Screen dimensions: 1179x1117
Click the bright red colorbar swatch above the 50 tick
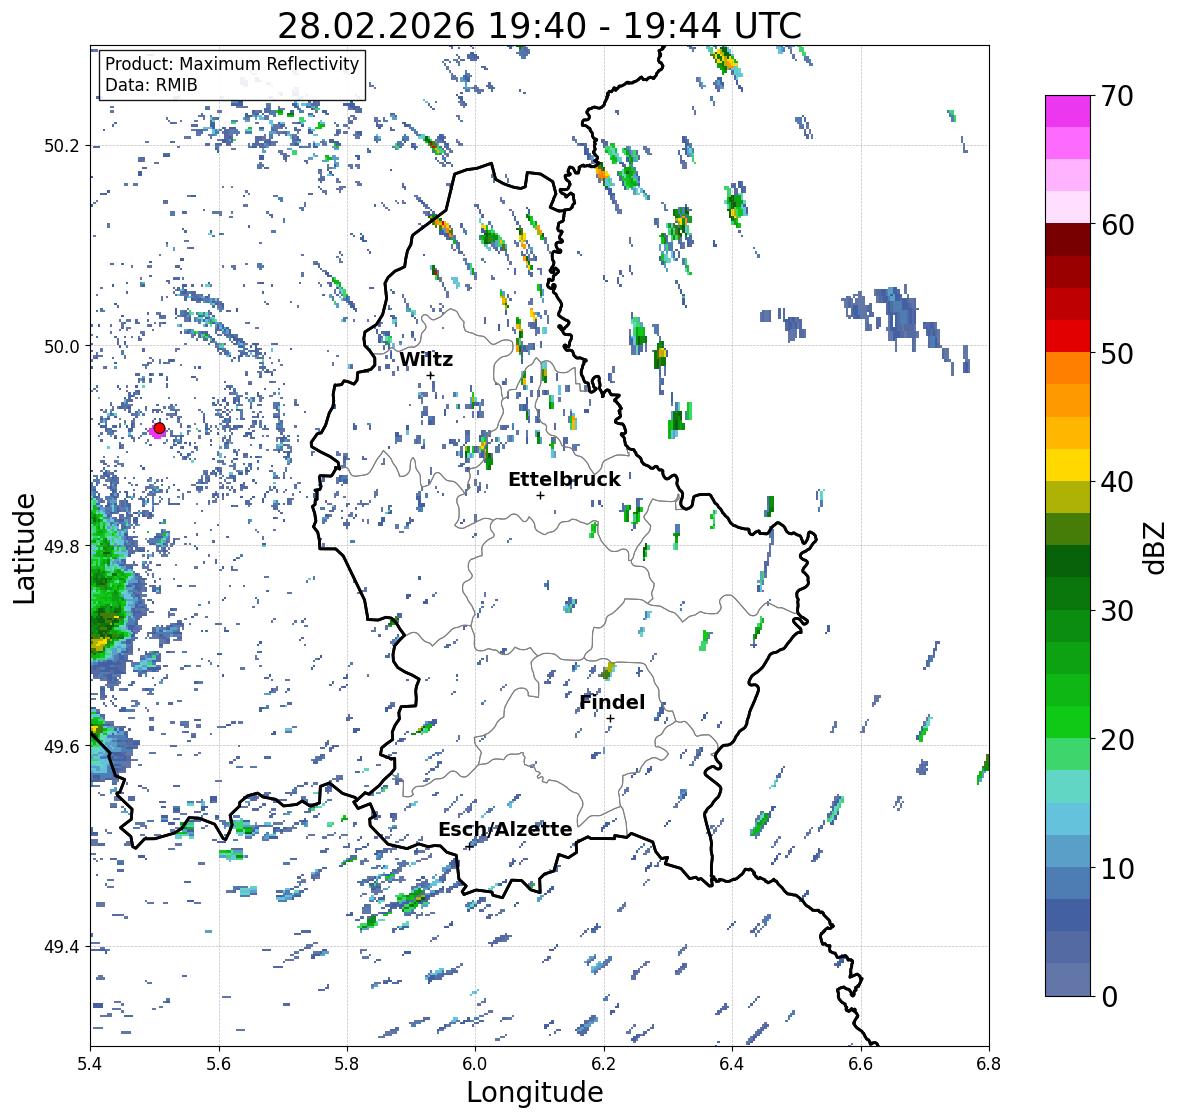pyautogui.click(x=1067, y=336)
